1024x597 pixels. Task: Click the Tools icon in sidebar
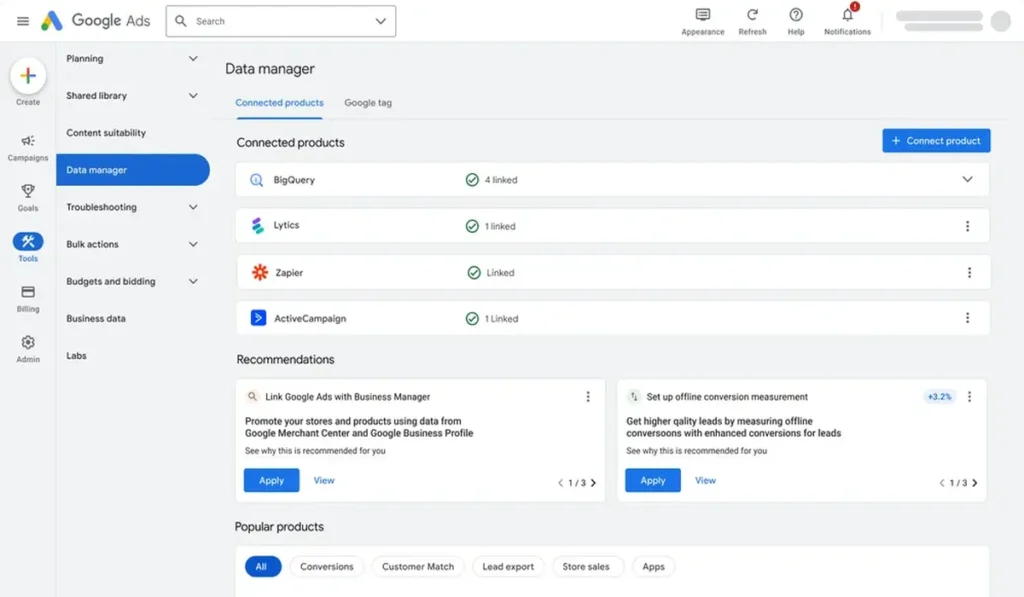point(27,244)
